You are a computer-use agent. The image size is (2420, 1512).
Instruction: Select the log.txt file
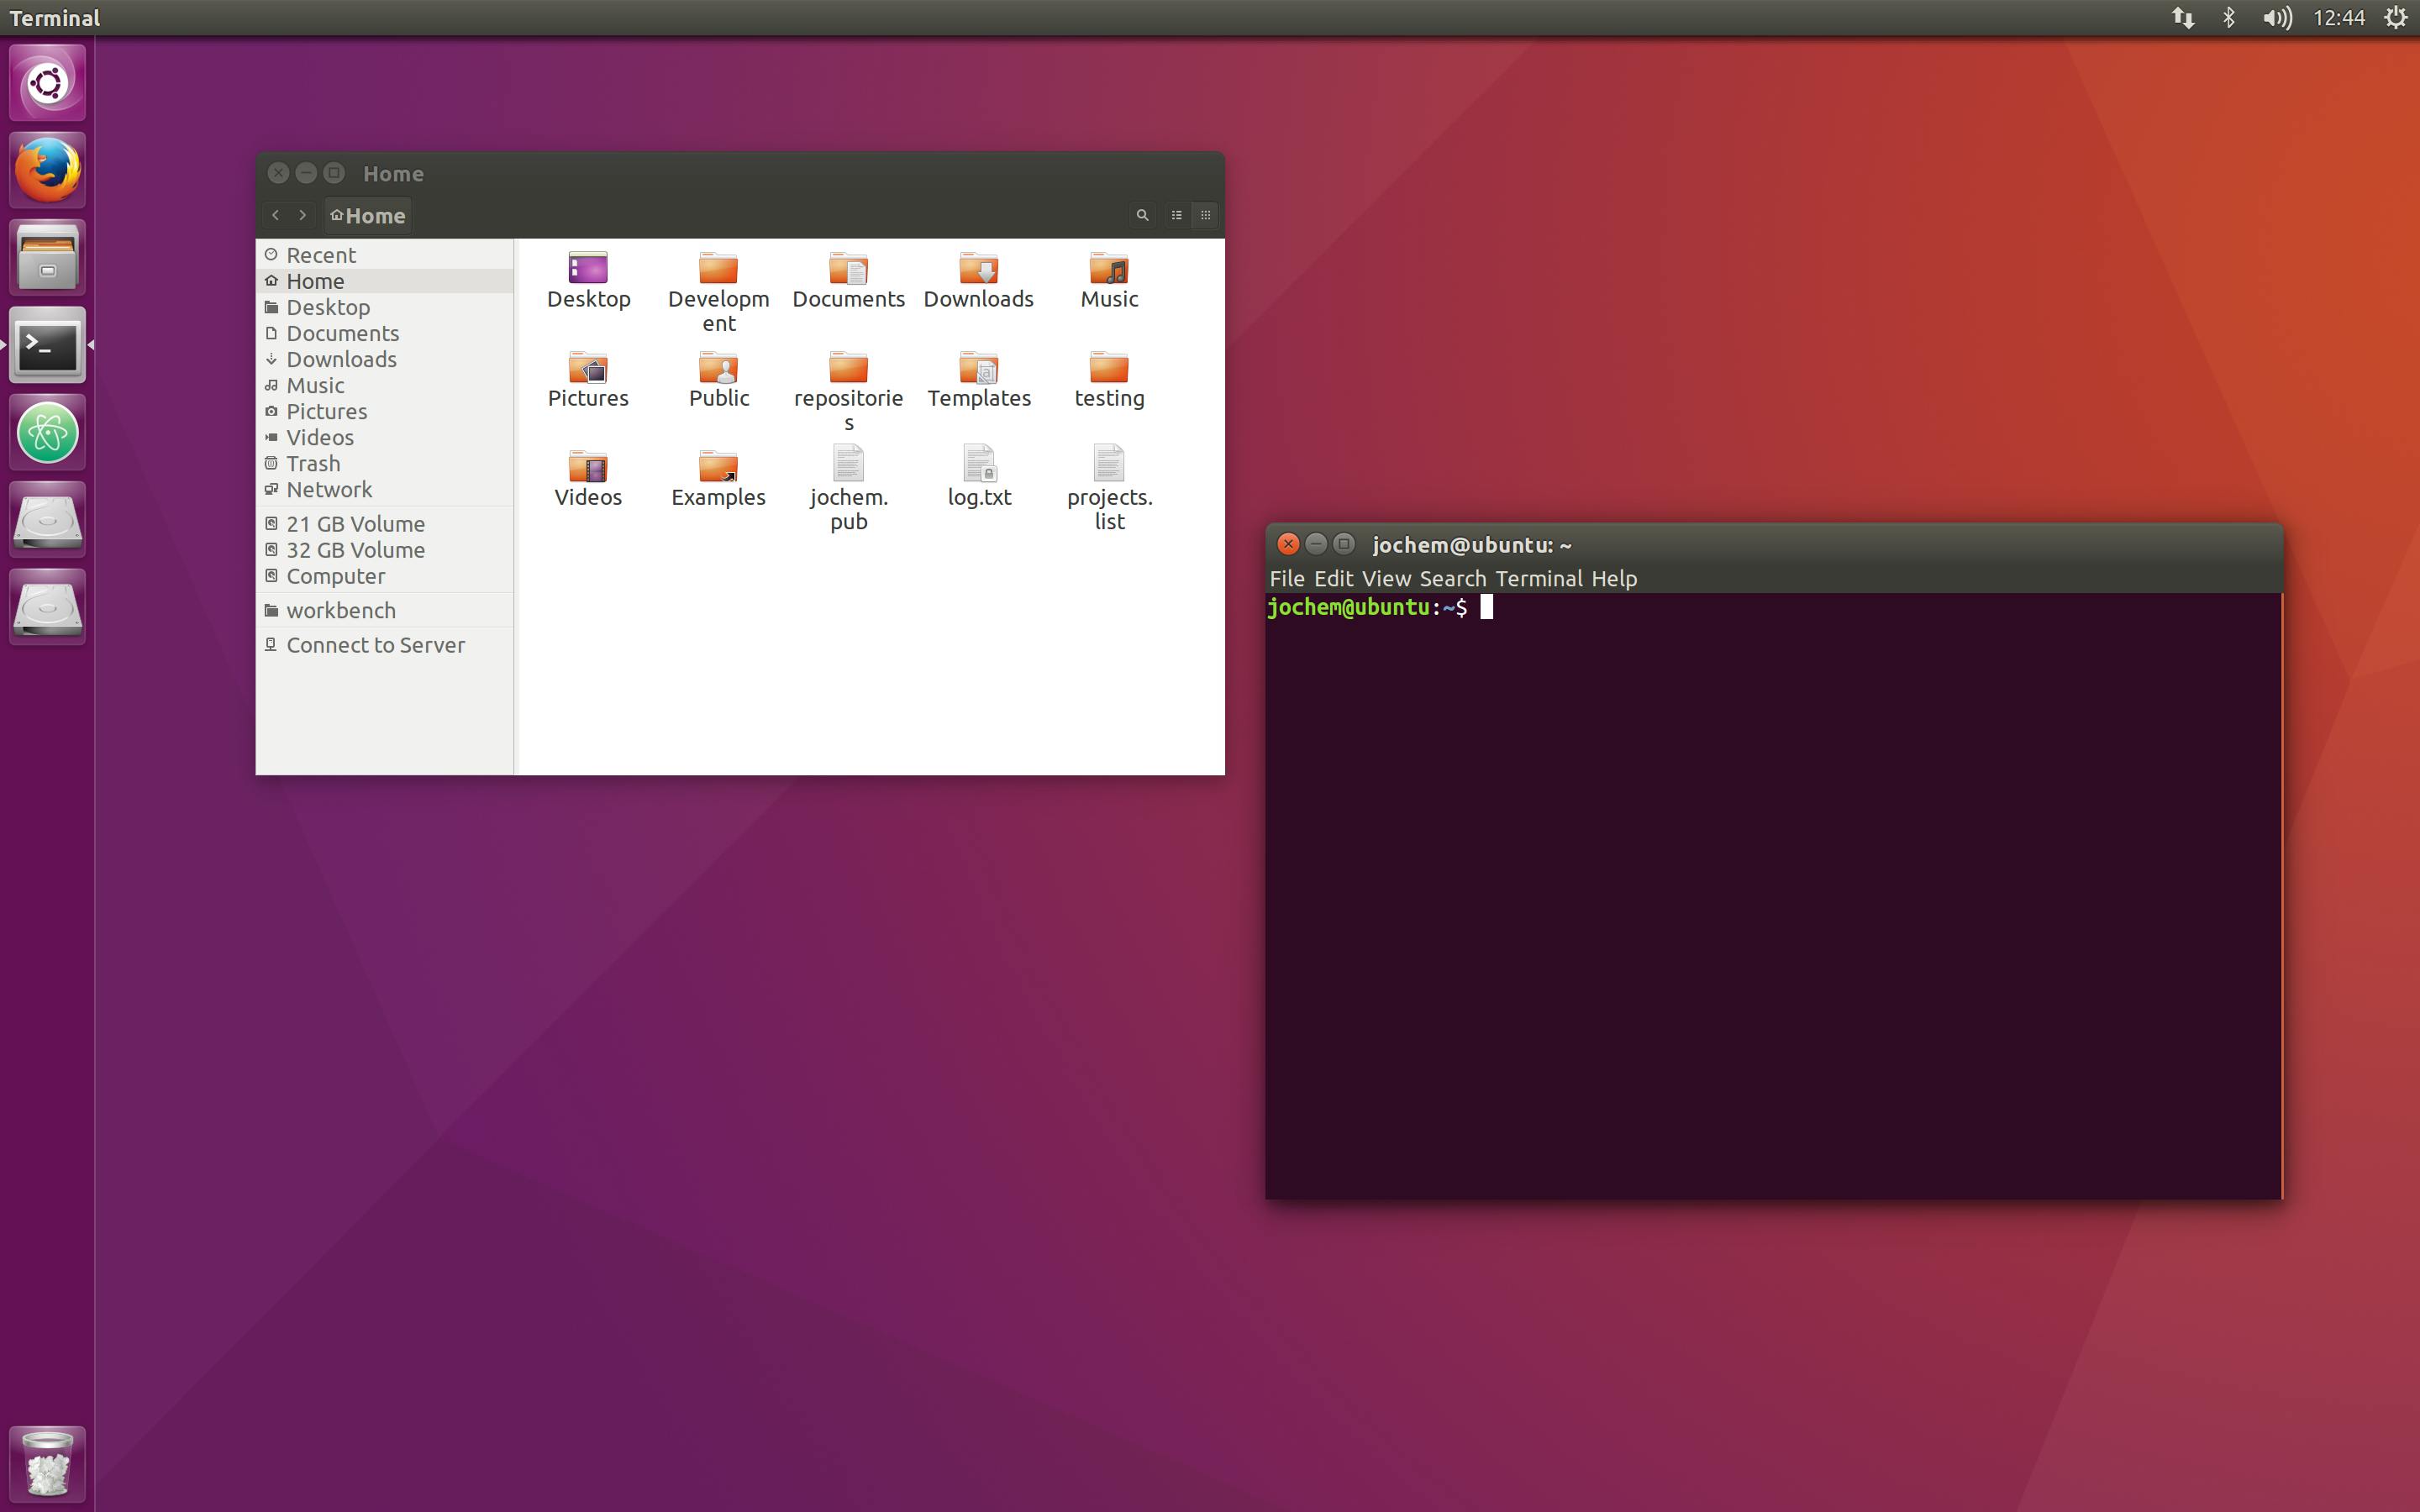978,464
